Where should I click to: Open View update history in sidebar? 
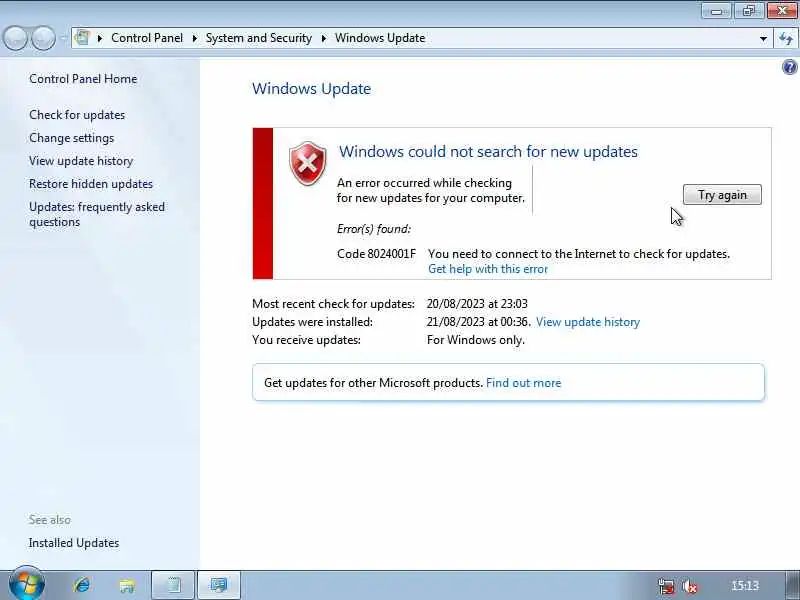[81, 161]
